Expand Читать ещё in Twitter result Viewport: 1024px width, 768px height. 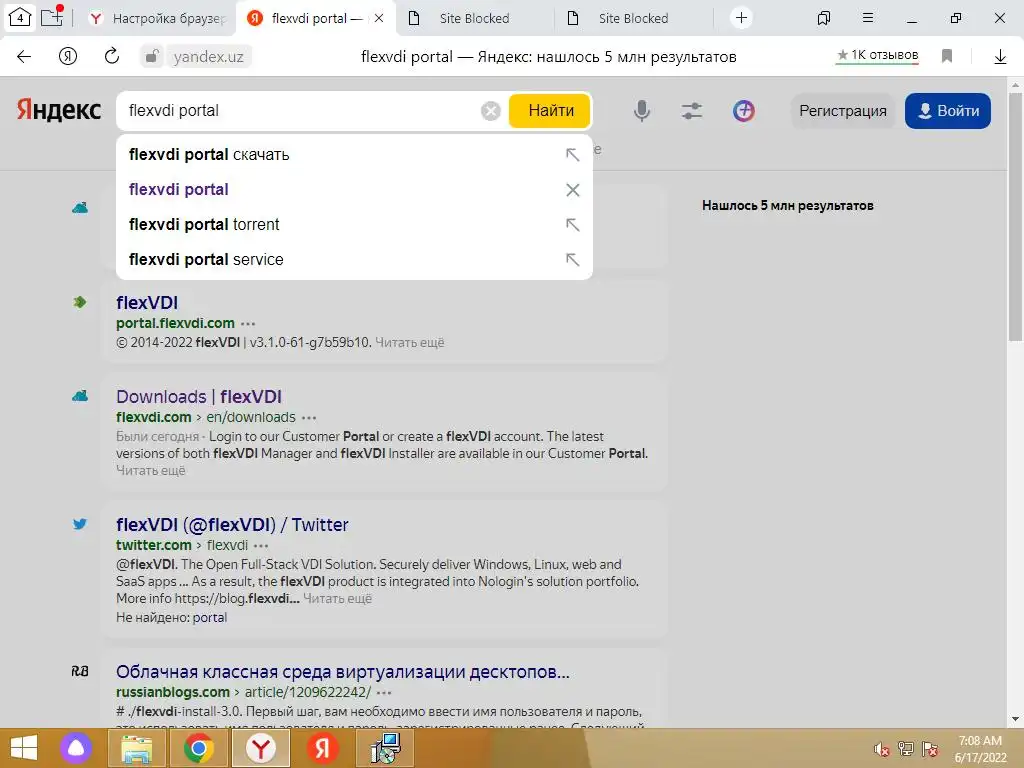click(x=338, y=599)
